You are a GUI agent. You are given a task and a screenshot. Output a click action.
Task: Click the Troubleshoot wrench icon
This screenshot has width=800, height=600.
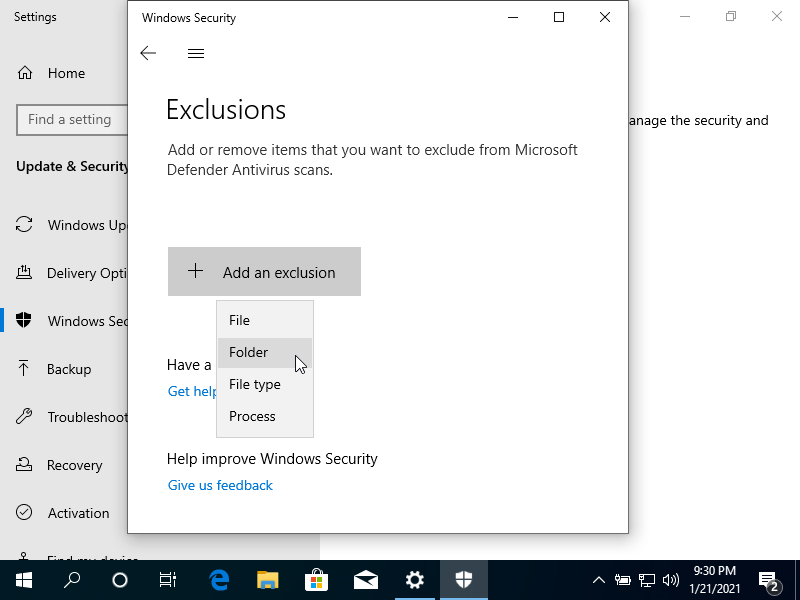coord(24,416)
